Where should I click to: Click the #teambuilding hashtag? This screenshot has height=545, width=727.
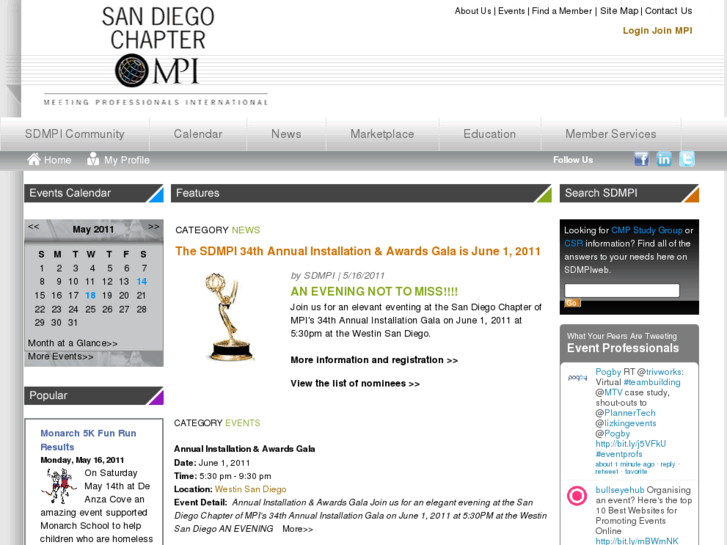pos(652,382)
